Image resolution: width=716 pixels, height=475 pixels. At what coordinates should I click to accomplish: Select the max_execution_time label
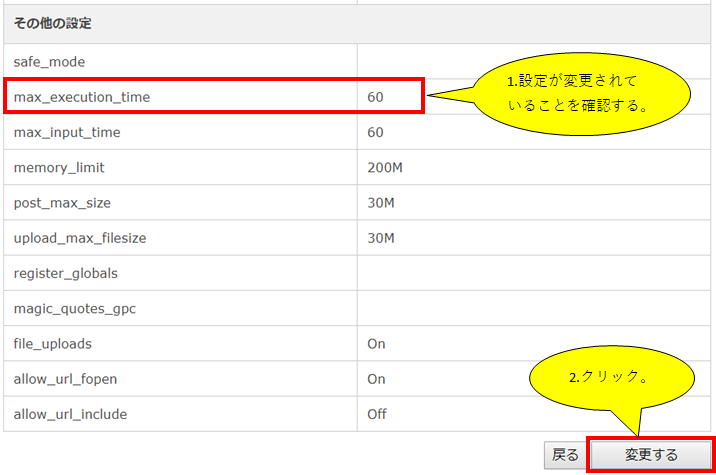coord(82,97)
